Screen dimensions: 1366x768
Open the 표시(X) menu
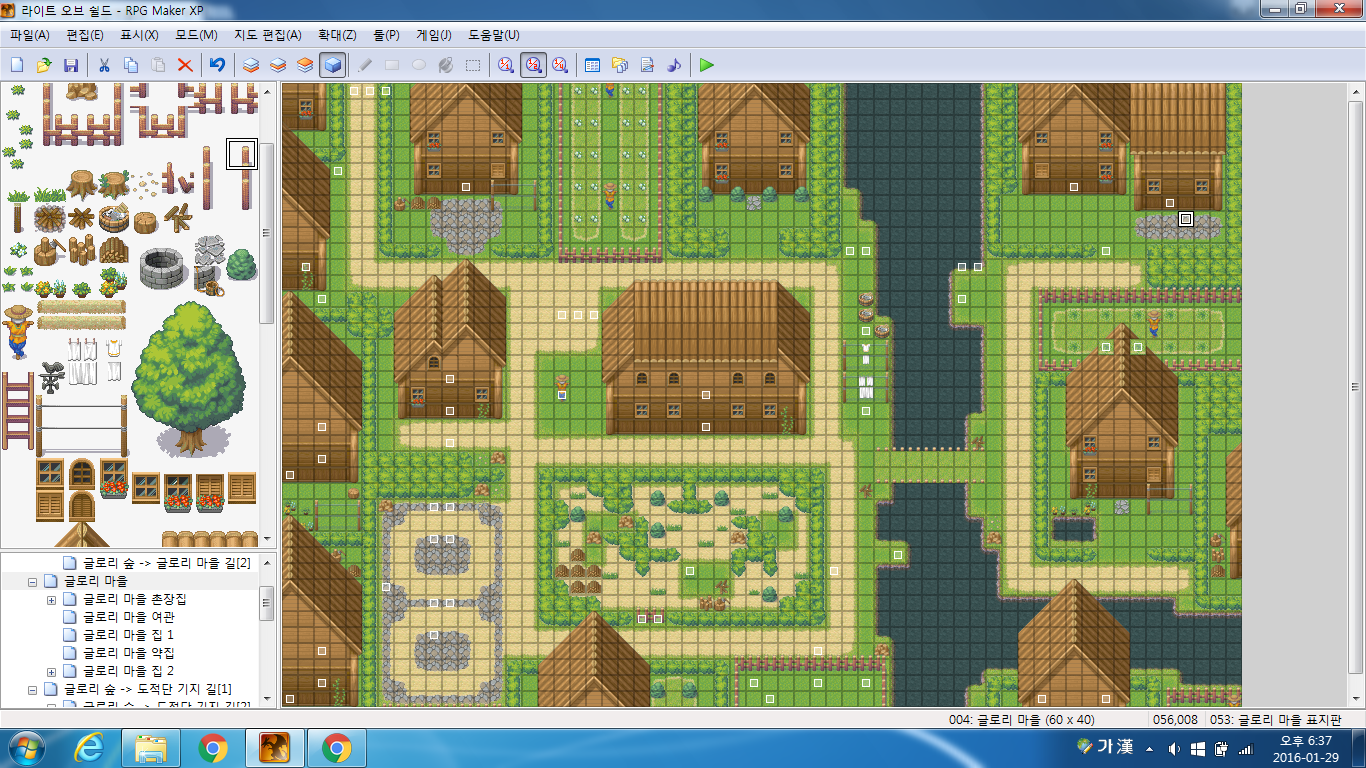pyautogui.click(x=139, y=35)
